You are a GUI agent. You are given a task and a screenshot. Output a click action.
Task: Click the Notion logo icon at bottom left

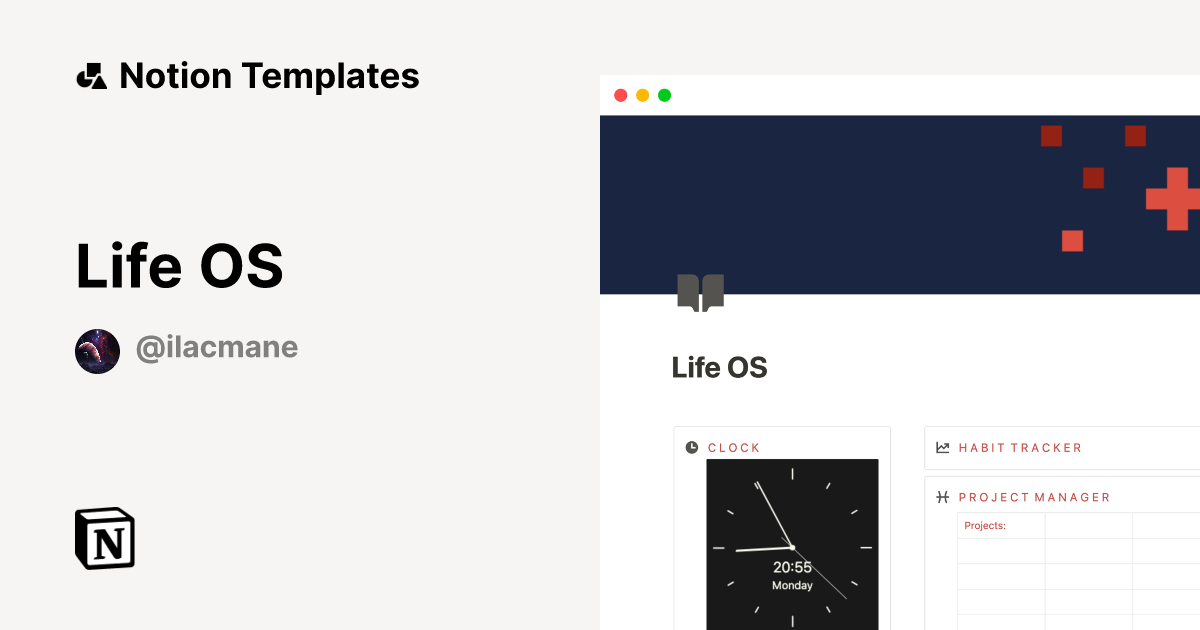pyautogui.click(x=104, y=539)
